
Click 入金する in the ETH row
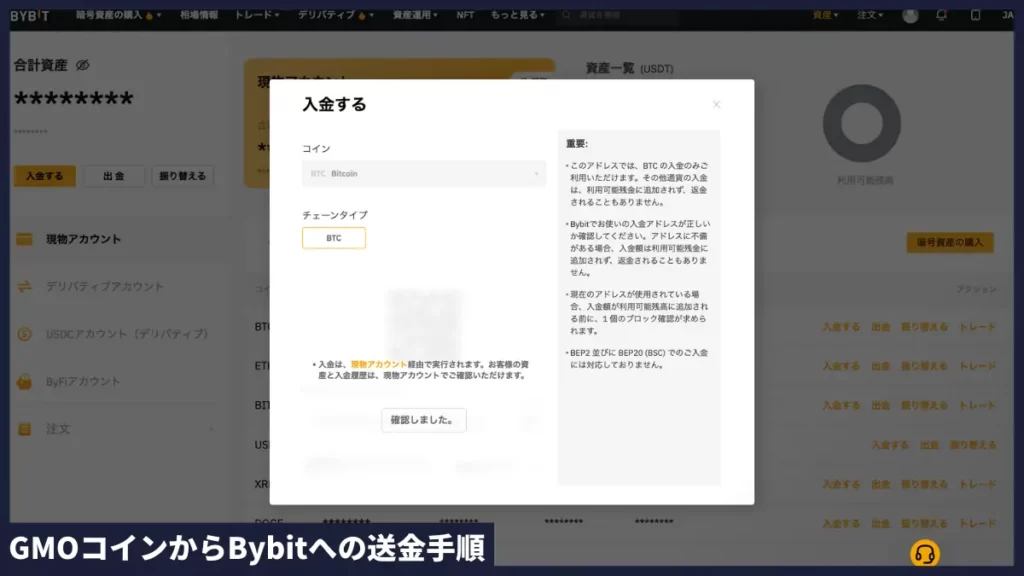pos(840,366)
